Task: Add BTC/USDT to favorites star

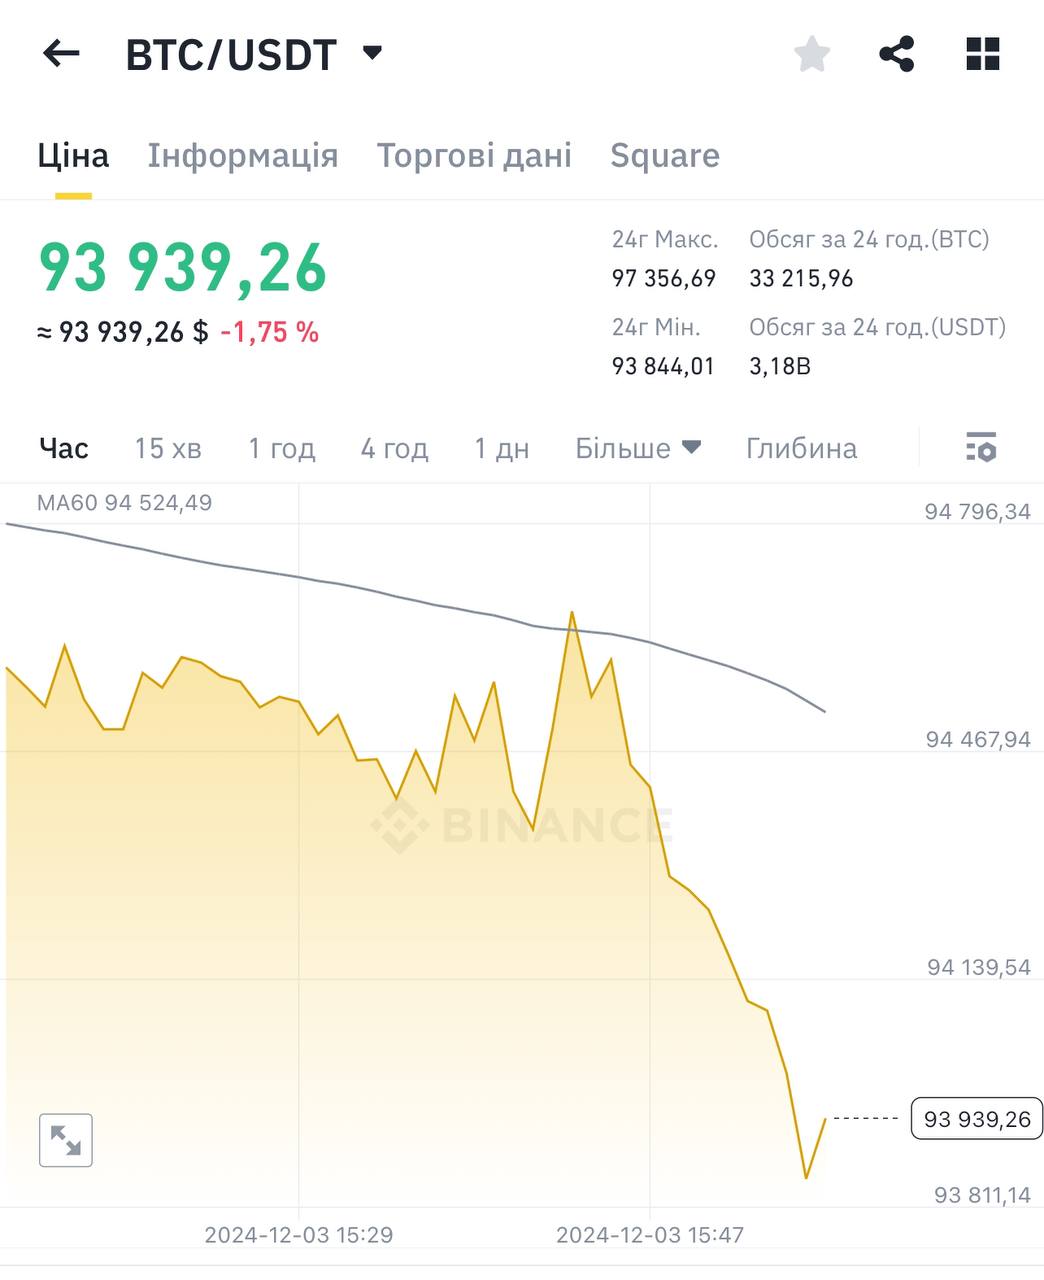Action: point(812,54)
